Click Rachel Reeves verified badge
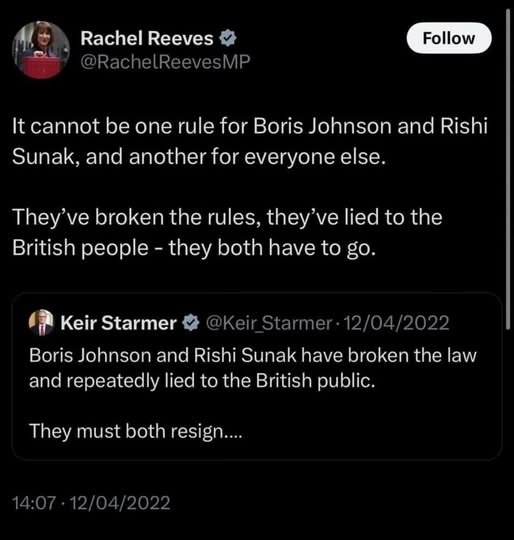The height and width of the screenshot is (540, 514). (228, 38)
